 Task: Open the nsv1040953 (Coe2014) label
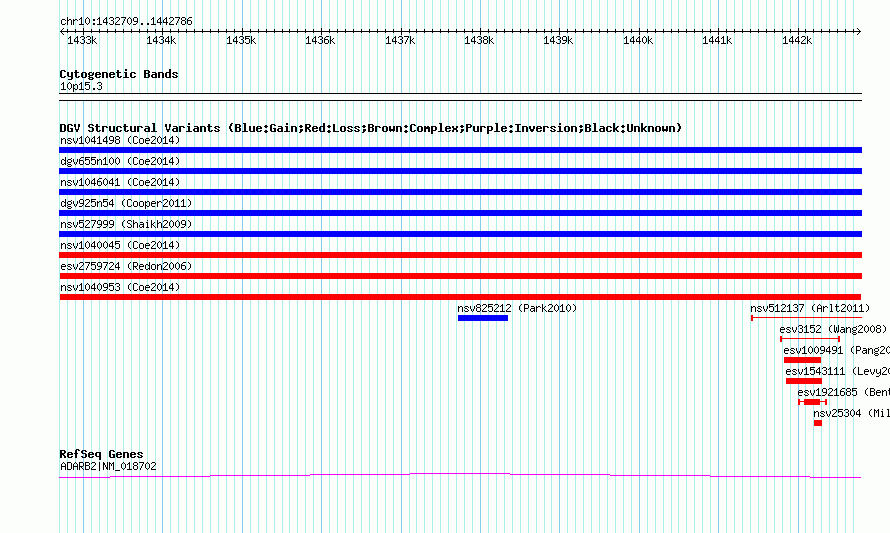(x=120, y=287)
